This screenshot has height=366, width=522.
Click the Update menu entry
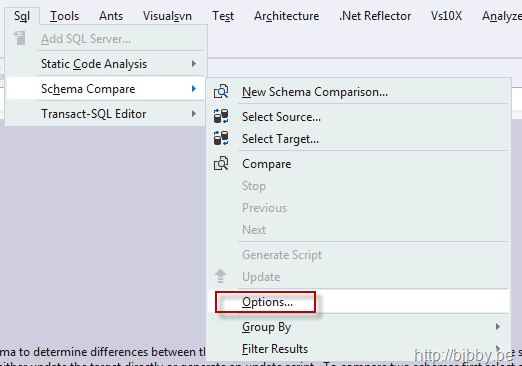coord(358,277)
